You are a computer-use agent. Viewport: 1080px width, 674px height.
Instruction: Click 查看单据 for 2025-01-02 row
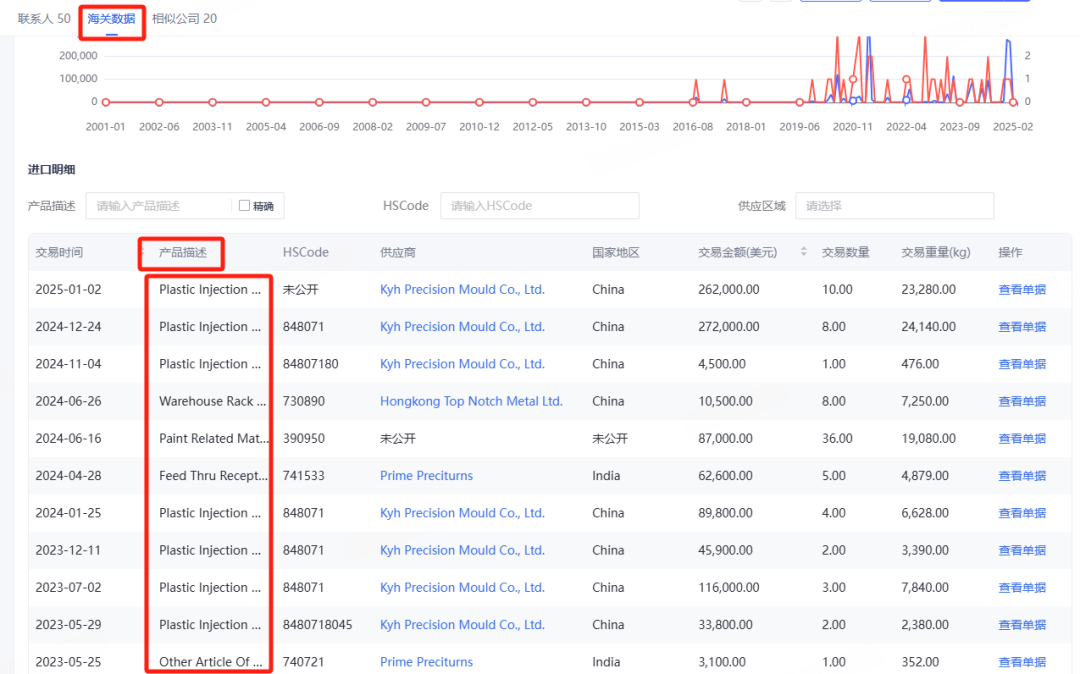point(1022,289)
